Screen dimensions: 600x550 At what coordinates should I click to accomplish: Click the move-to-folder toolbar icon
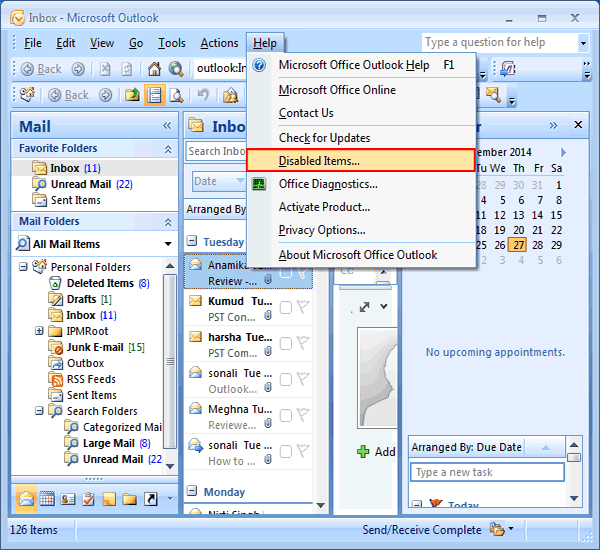(x=132, y=95)
